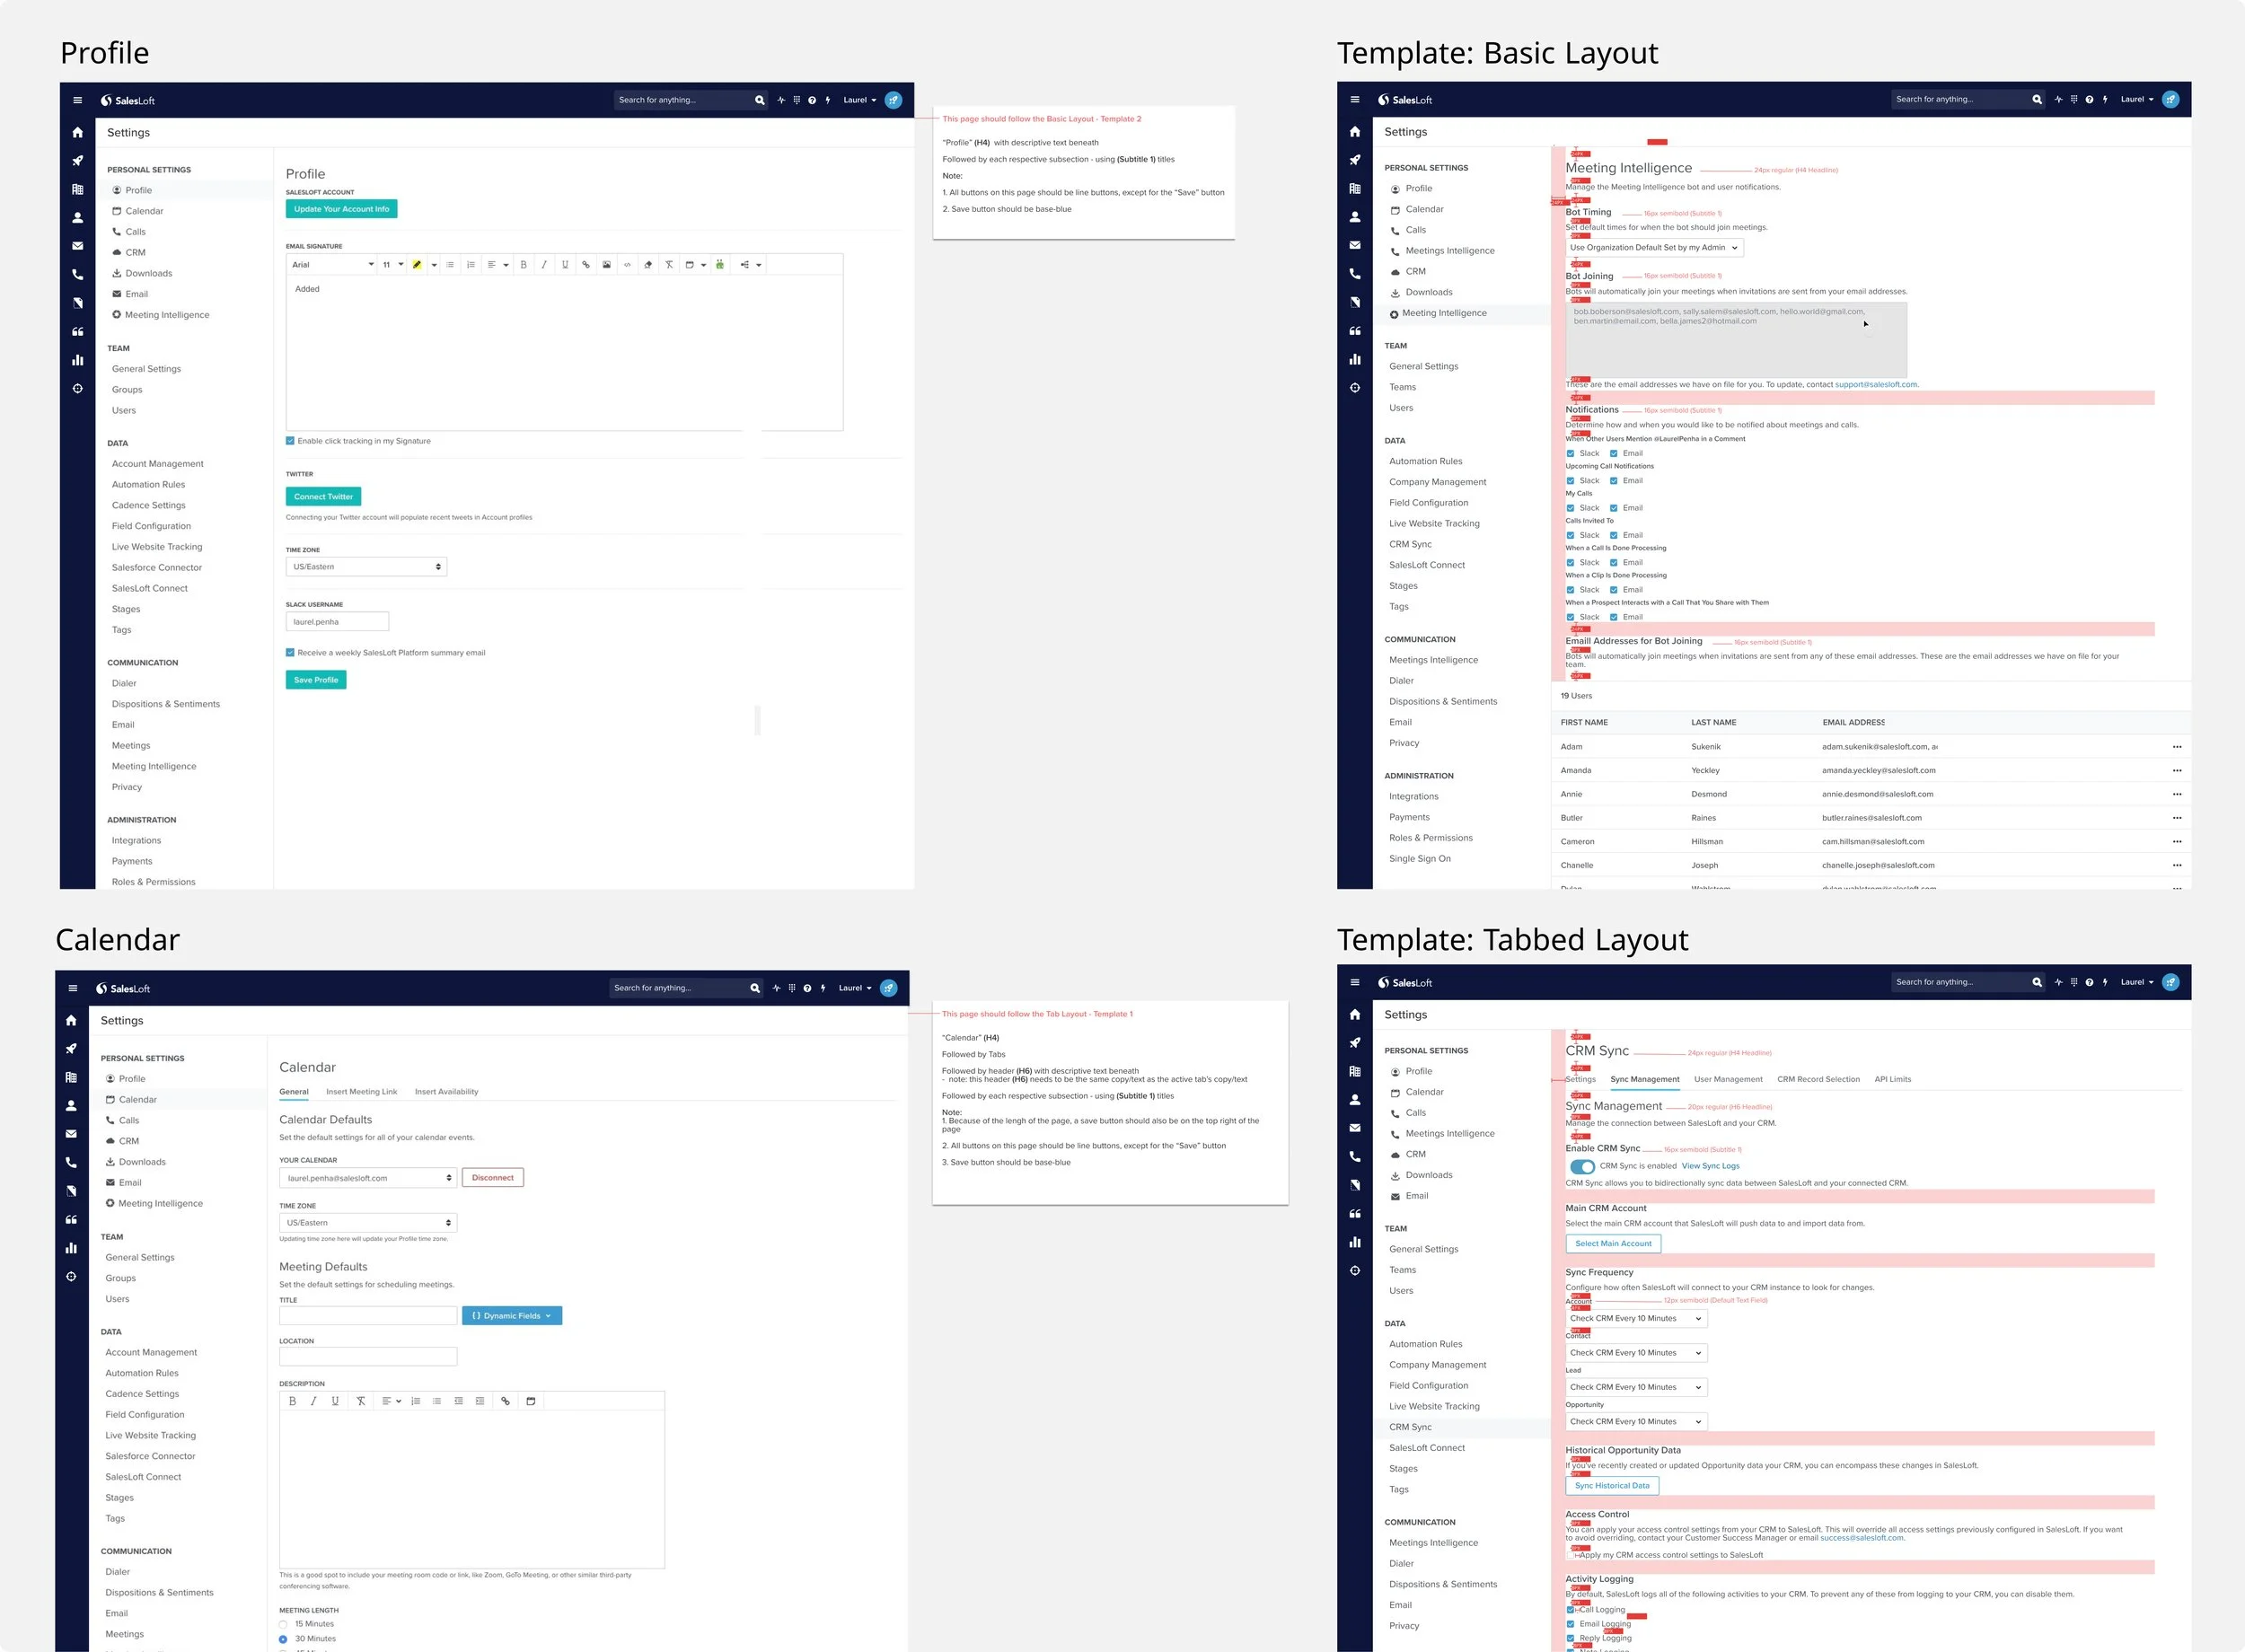Click Update Your Account Info button

pyautogui.click(x=341, y=209)
